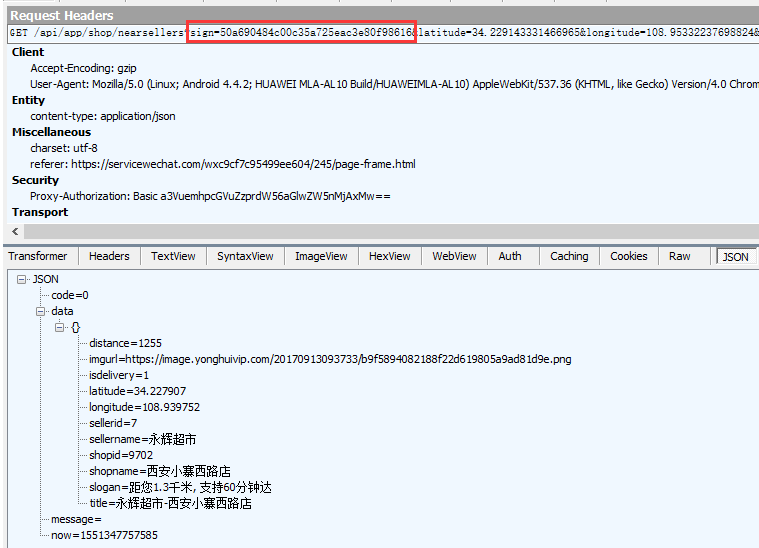Select the content-type: application/json header
The width and height of the screenshot is (759, 548).
(x=103, y=116)
